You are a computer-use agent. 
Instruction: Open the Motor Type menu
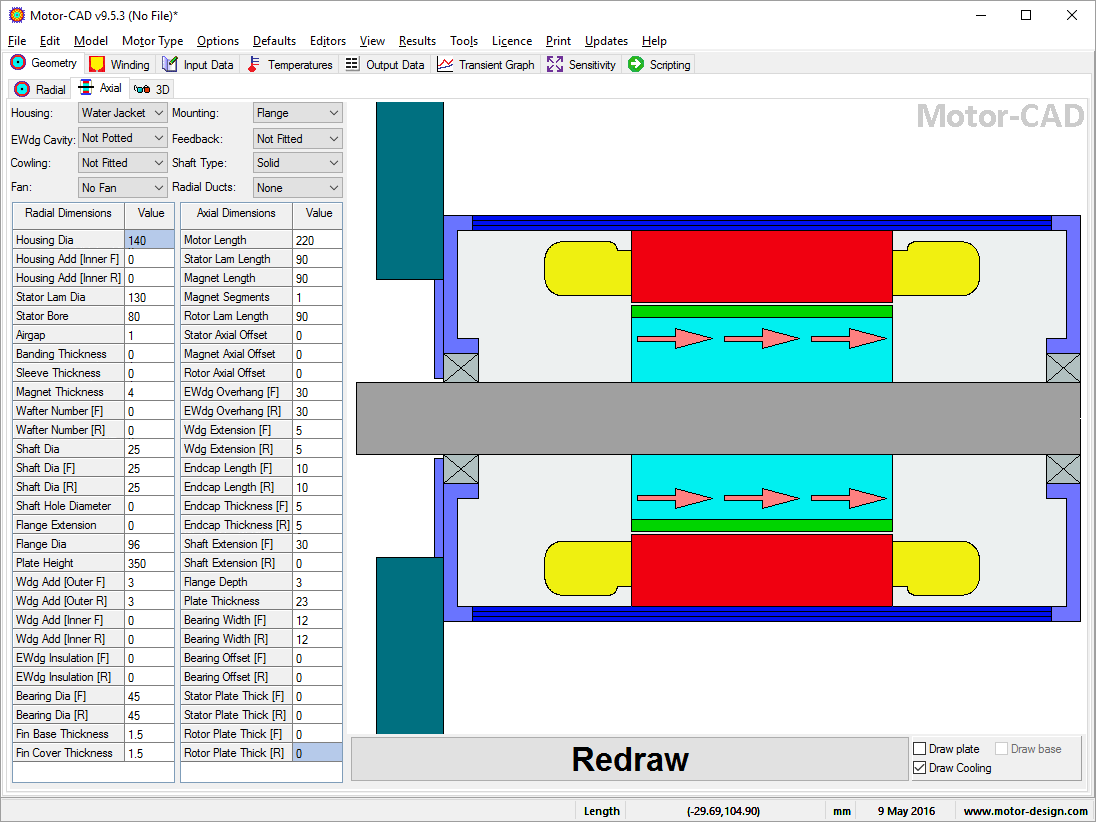(x=152, y=41)
